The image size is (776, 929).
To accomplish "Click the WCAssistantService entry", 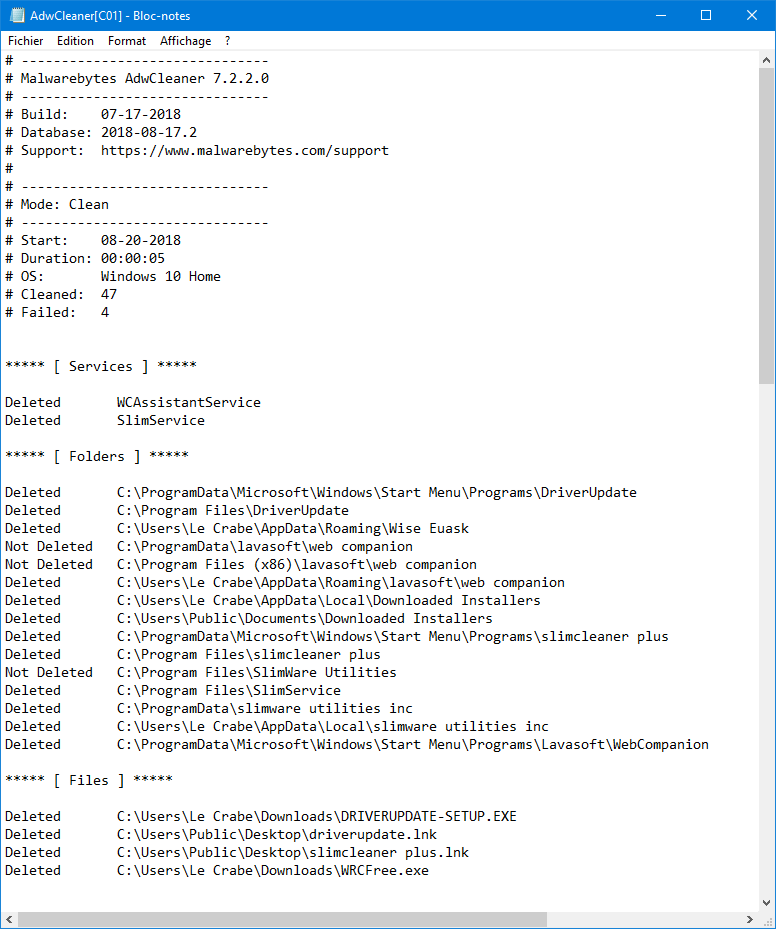I will click(x=188, y=402).
